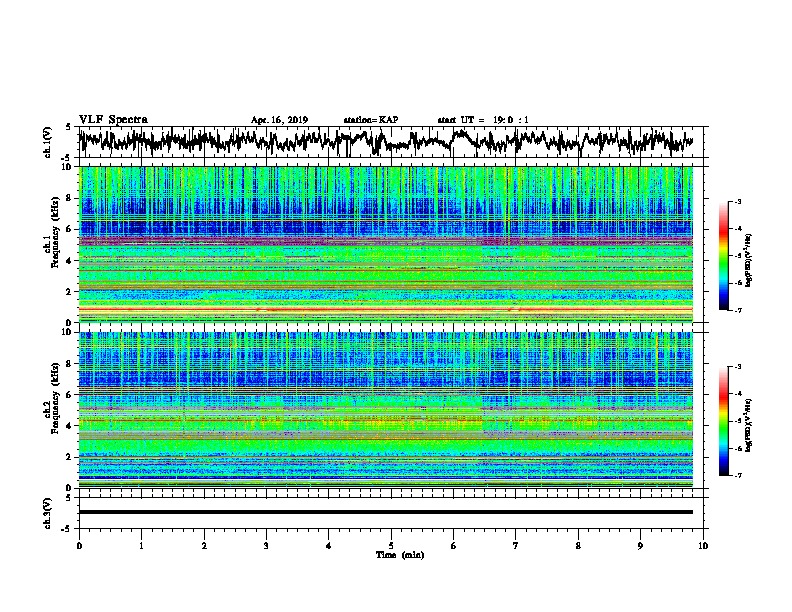Click time axis tick label "1"

141,546
